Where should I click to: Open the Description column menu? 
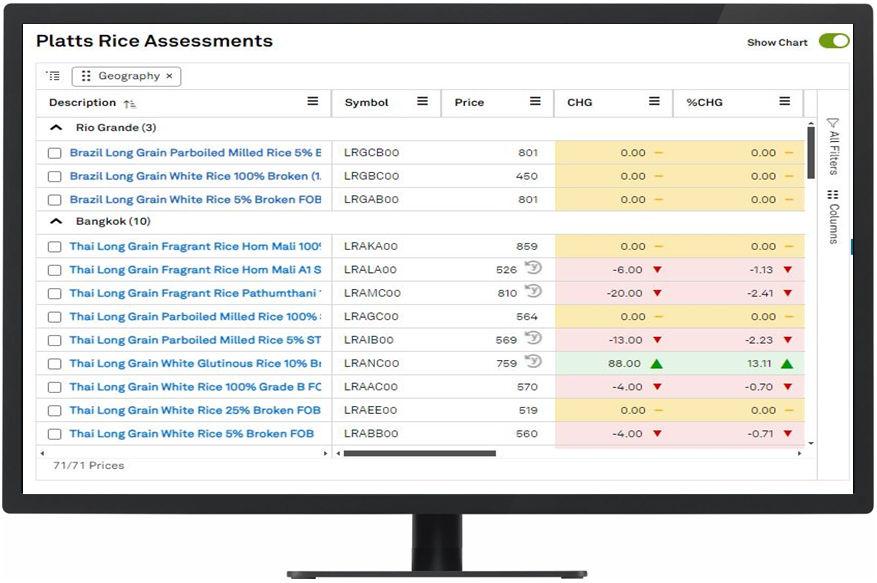pos(313,101)
